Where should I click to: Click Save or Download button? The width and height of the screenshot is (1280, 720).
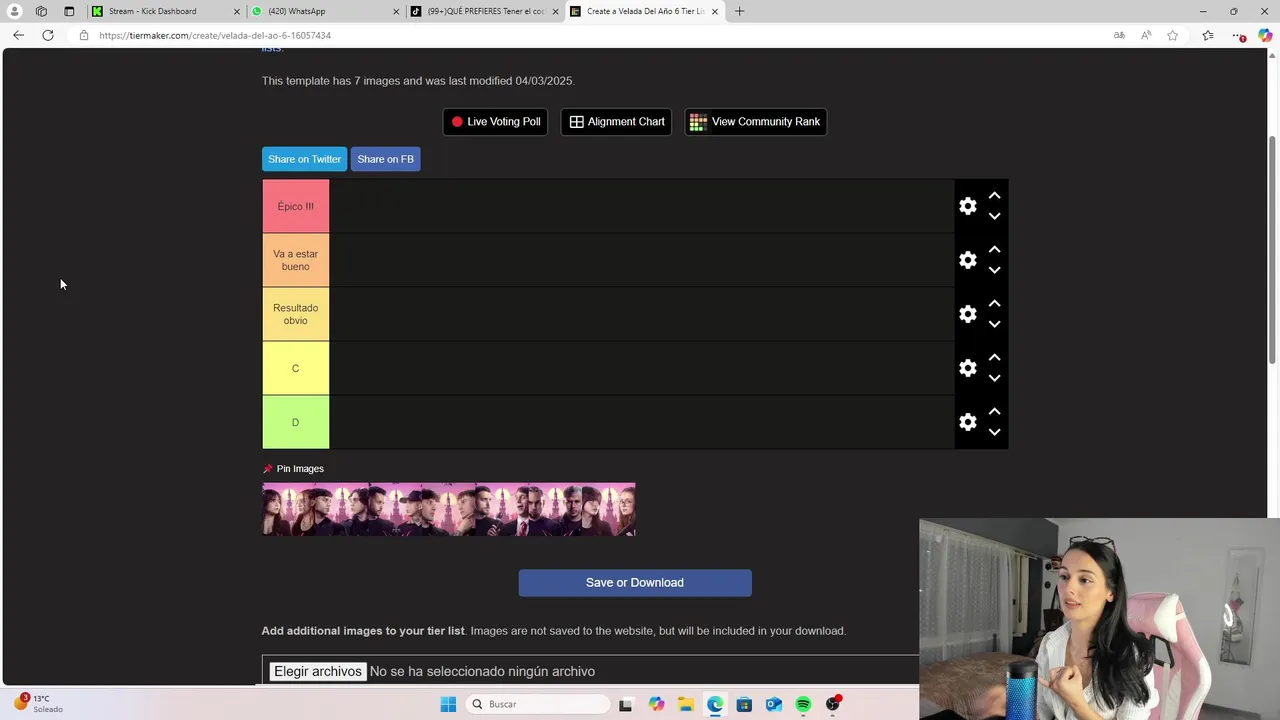(x=635, y=583)
